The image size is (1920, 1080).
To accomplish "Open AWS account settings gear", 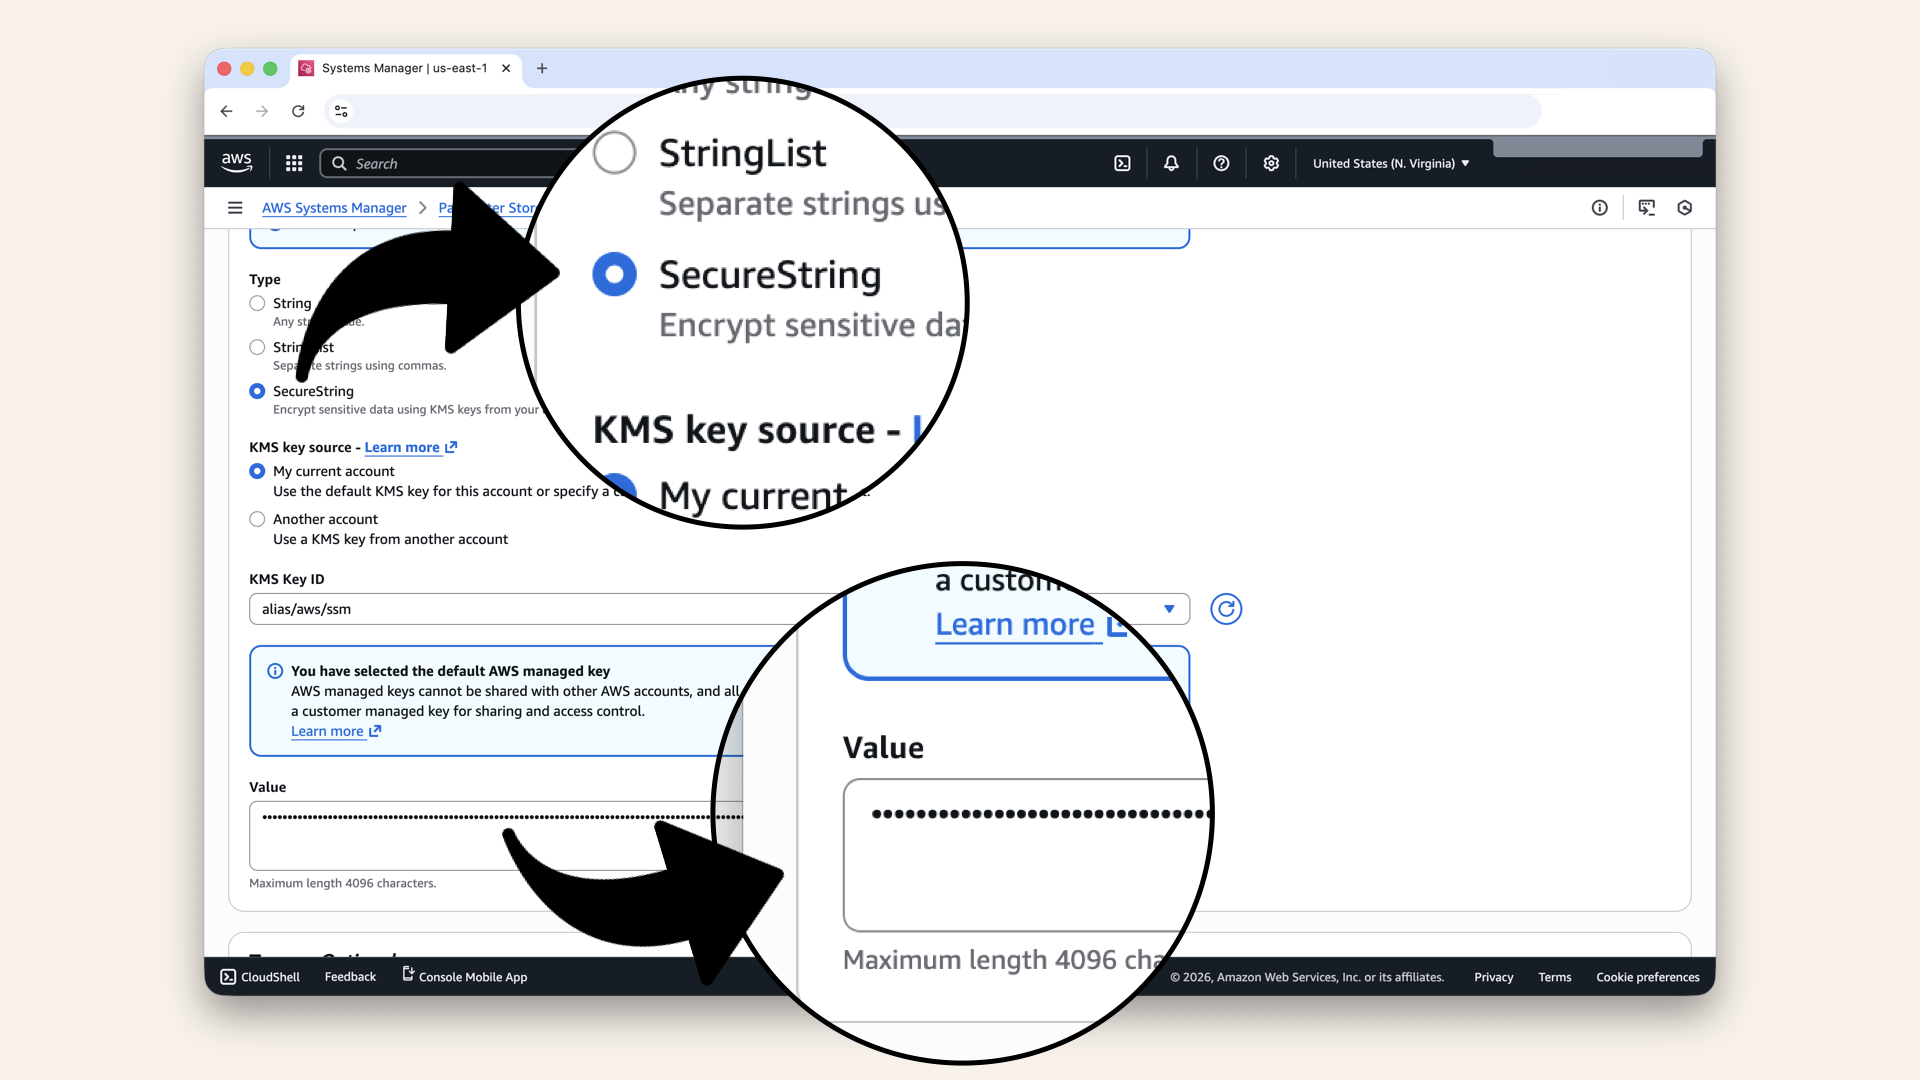I will pos(1271,162).
